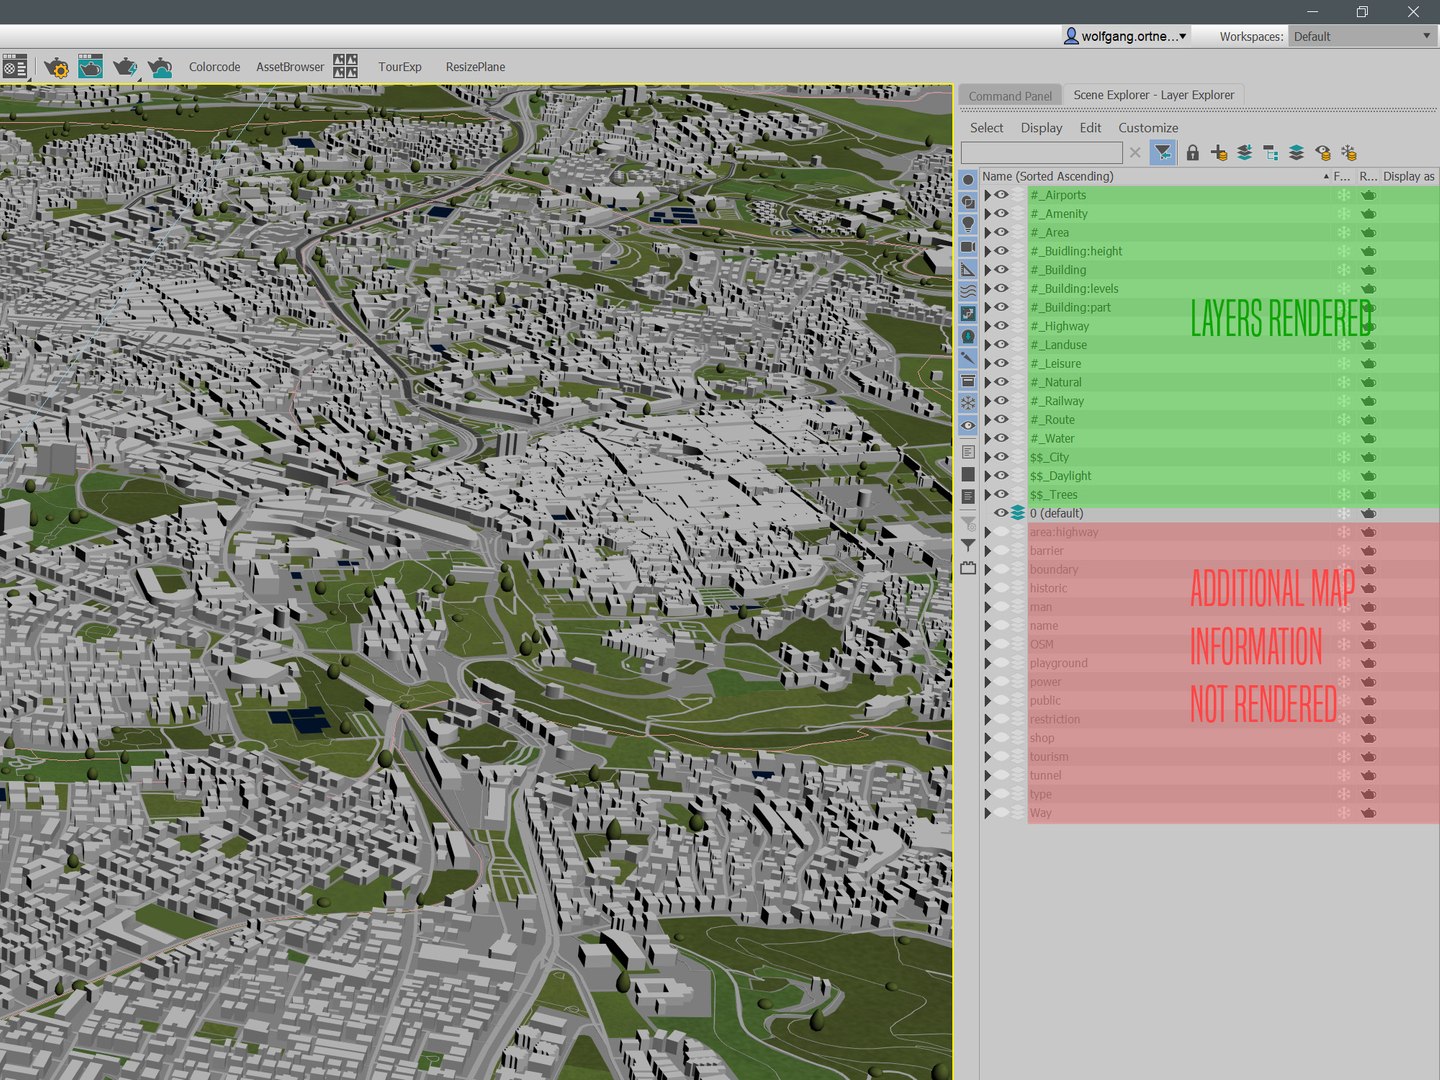Viewport: 1440px width, 1080px height.
Task: Sort by Name (Sorted Ascending) column header
Action: coord(1154,176)
